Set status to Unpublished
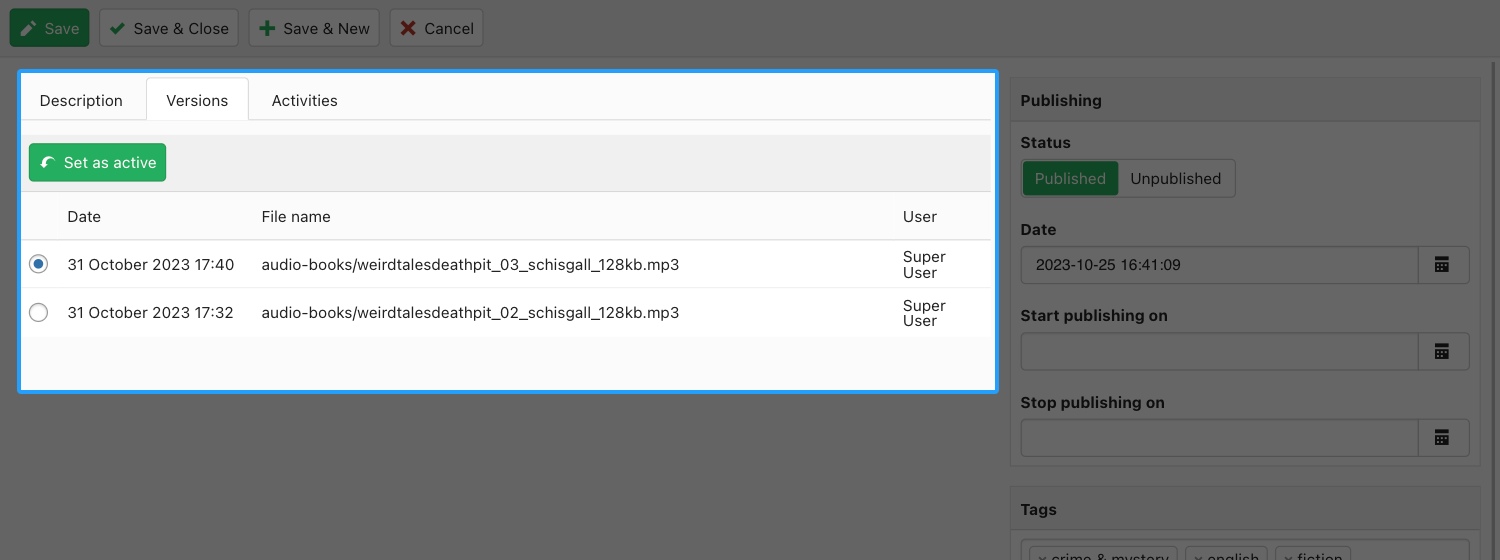Viewport: 1500px width, 560px height. (x=1175, y=179)
